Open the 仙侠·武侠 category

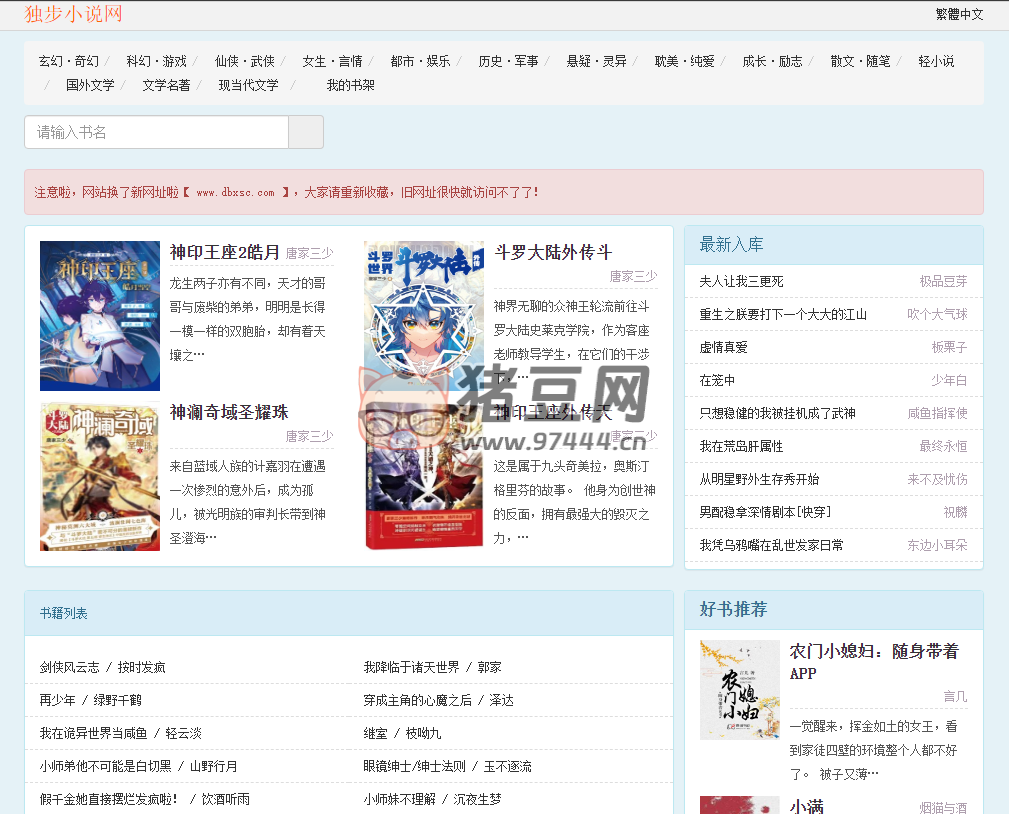245,61
